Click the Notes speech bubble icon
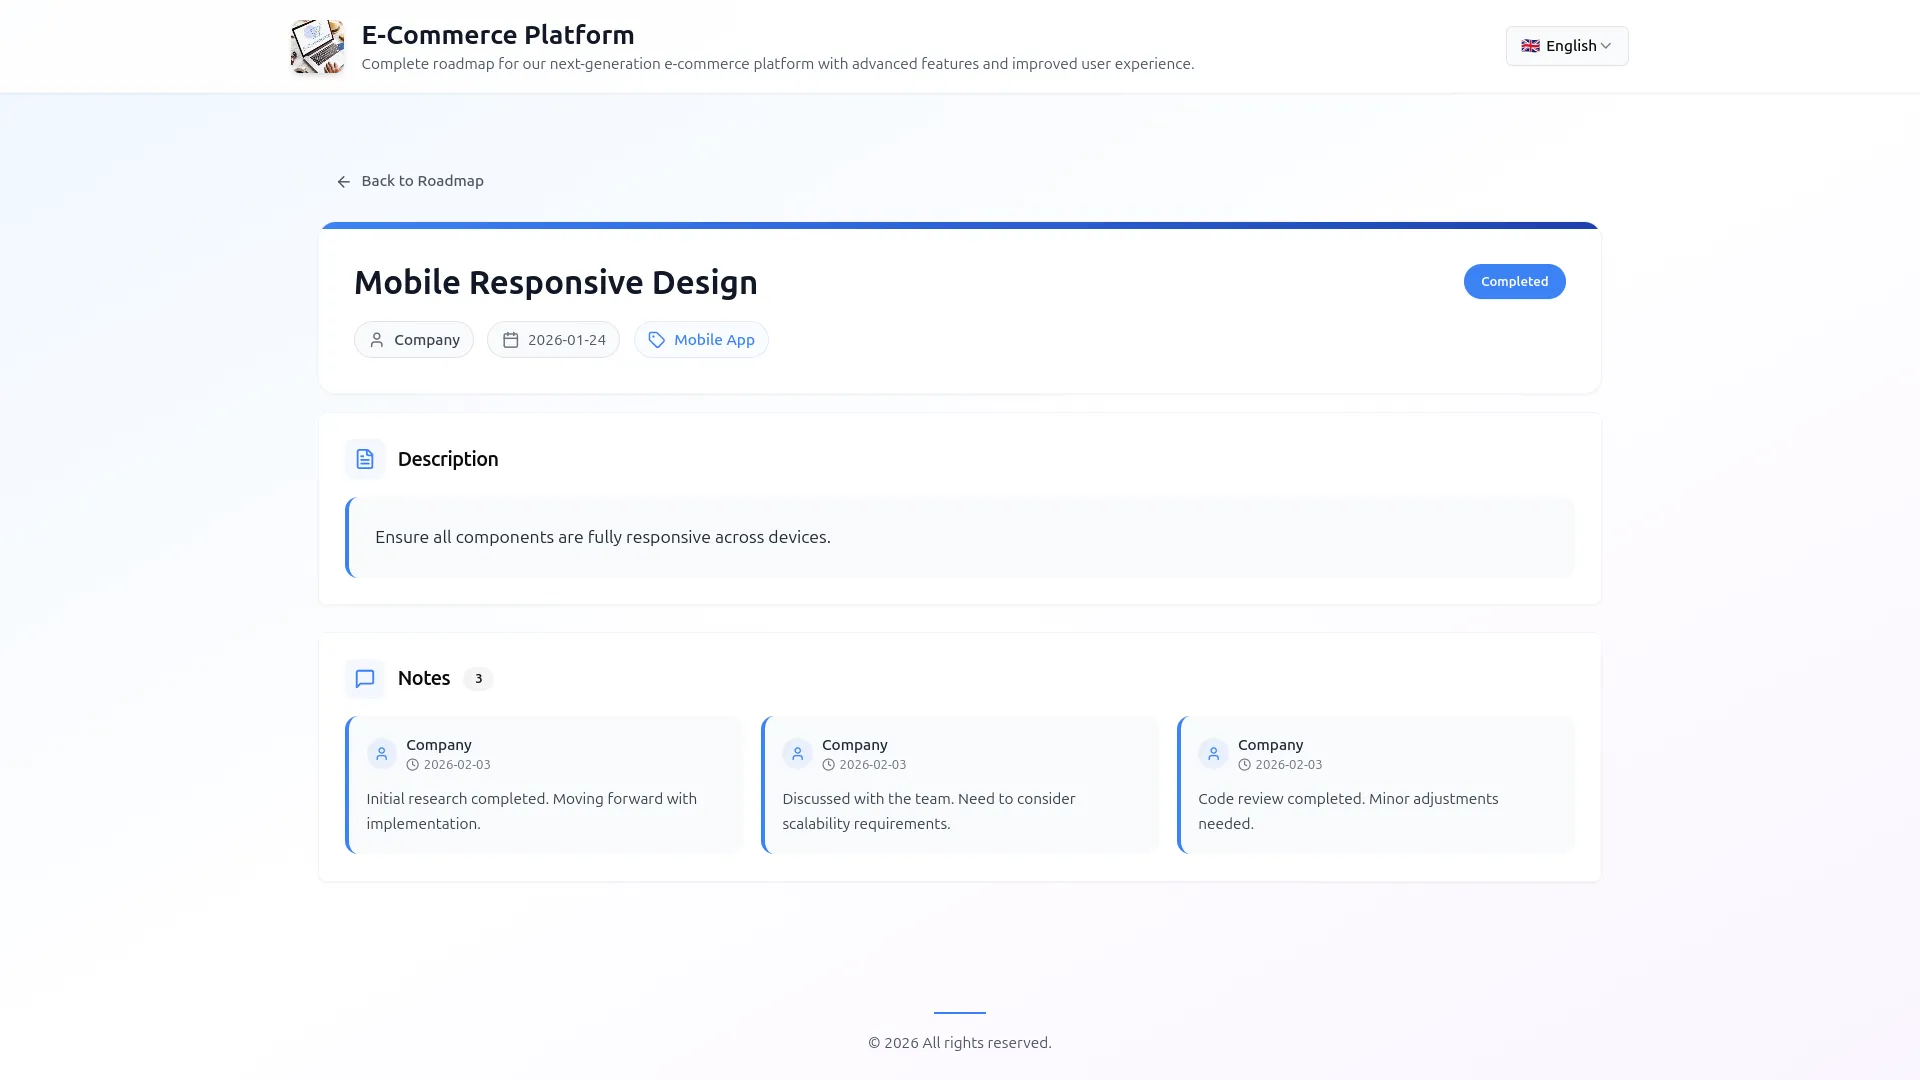This screenshot has height=1080, width=1920. pos(365,678)
